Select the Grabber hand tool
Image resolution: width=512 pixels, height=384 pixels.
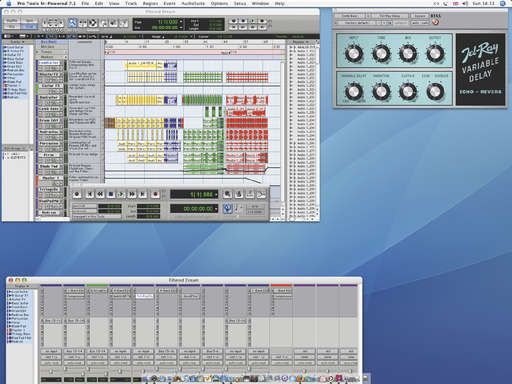(103, 23)
